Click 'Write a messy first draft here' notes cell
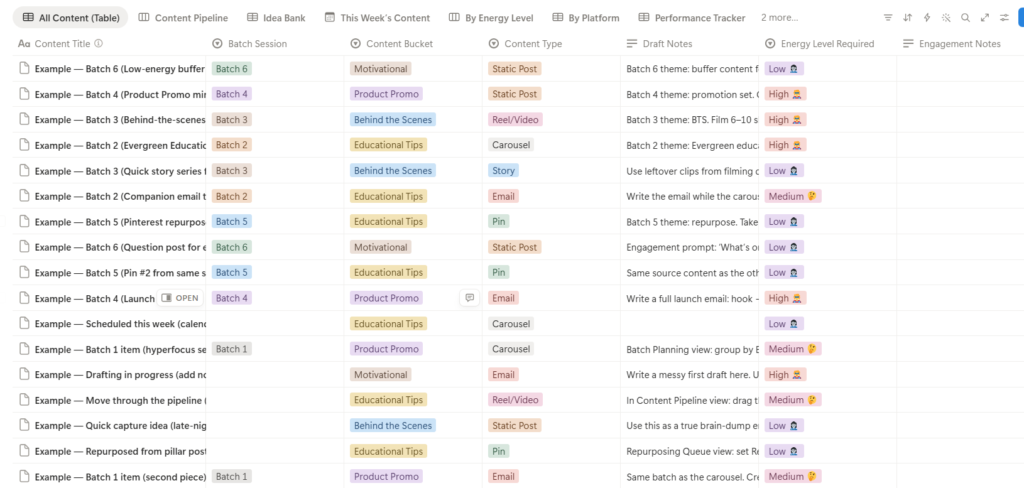This screenshot has height=488, width=1024. (x=690, y=374)
